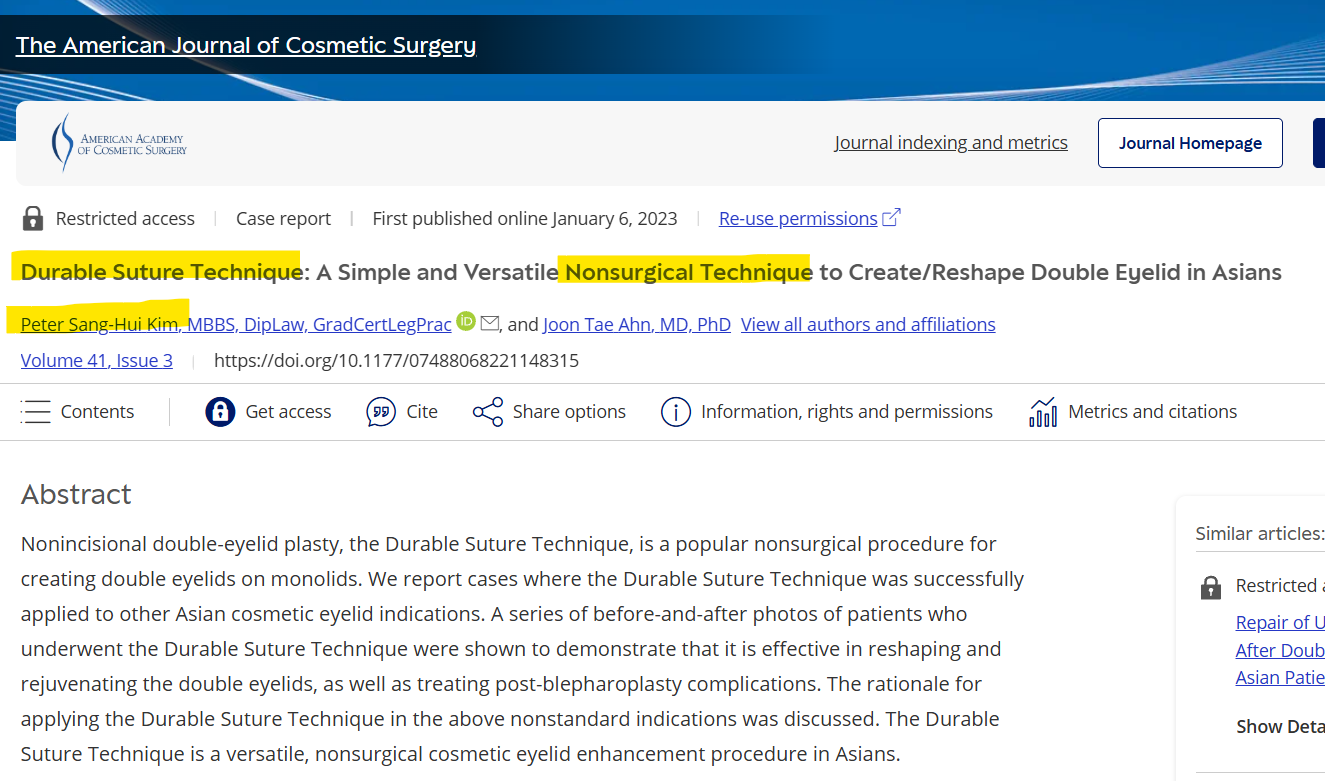Click the Journal Homepage button

click(1190, 143)
